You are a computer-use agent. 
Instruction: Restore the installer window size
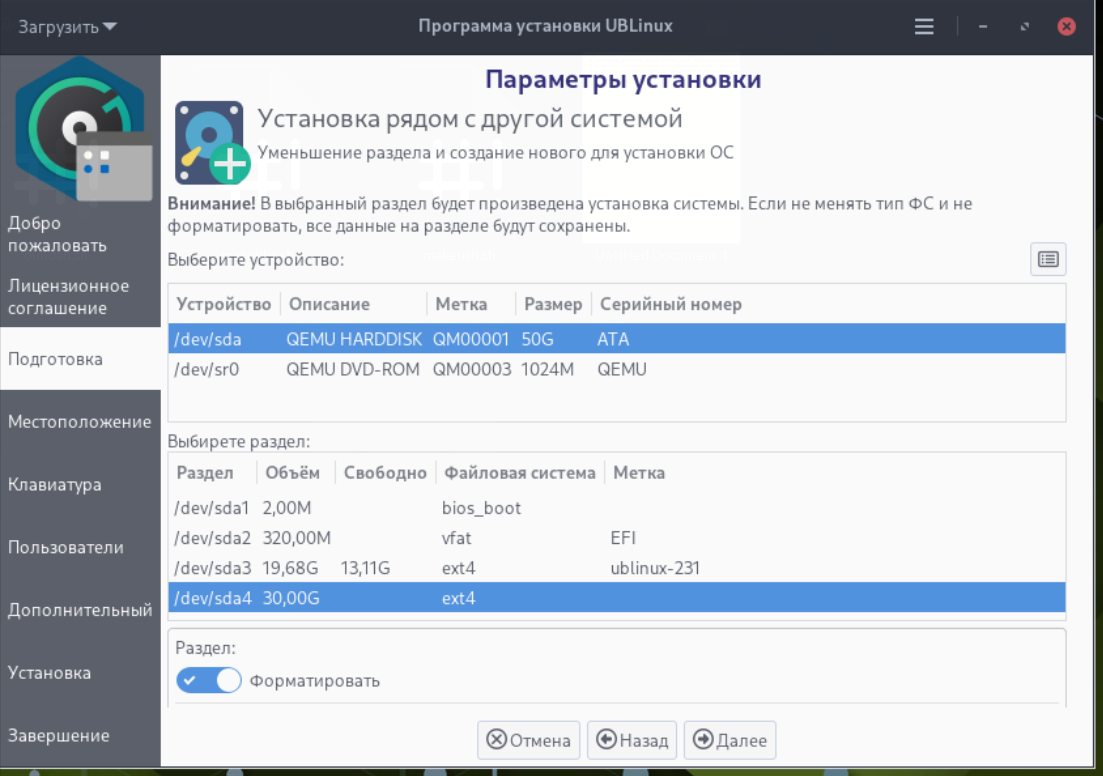(x=1024, y=27)
